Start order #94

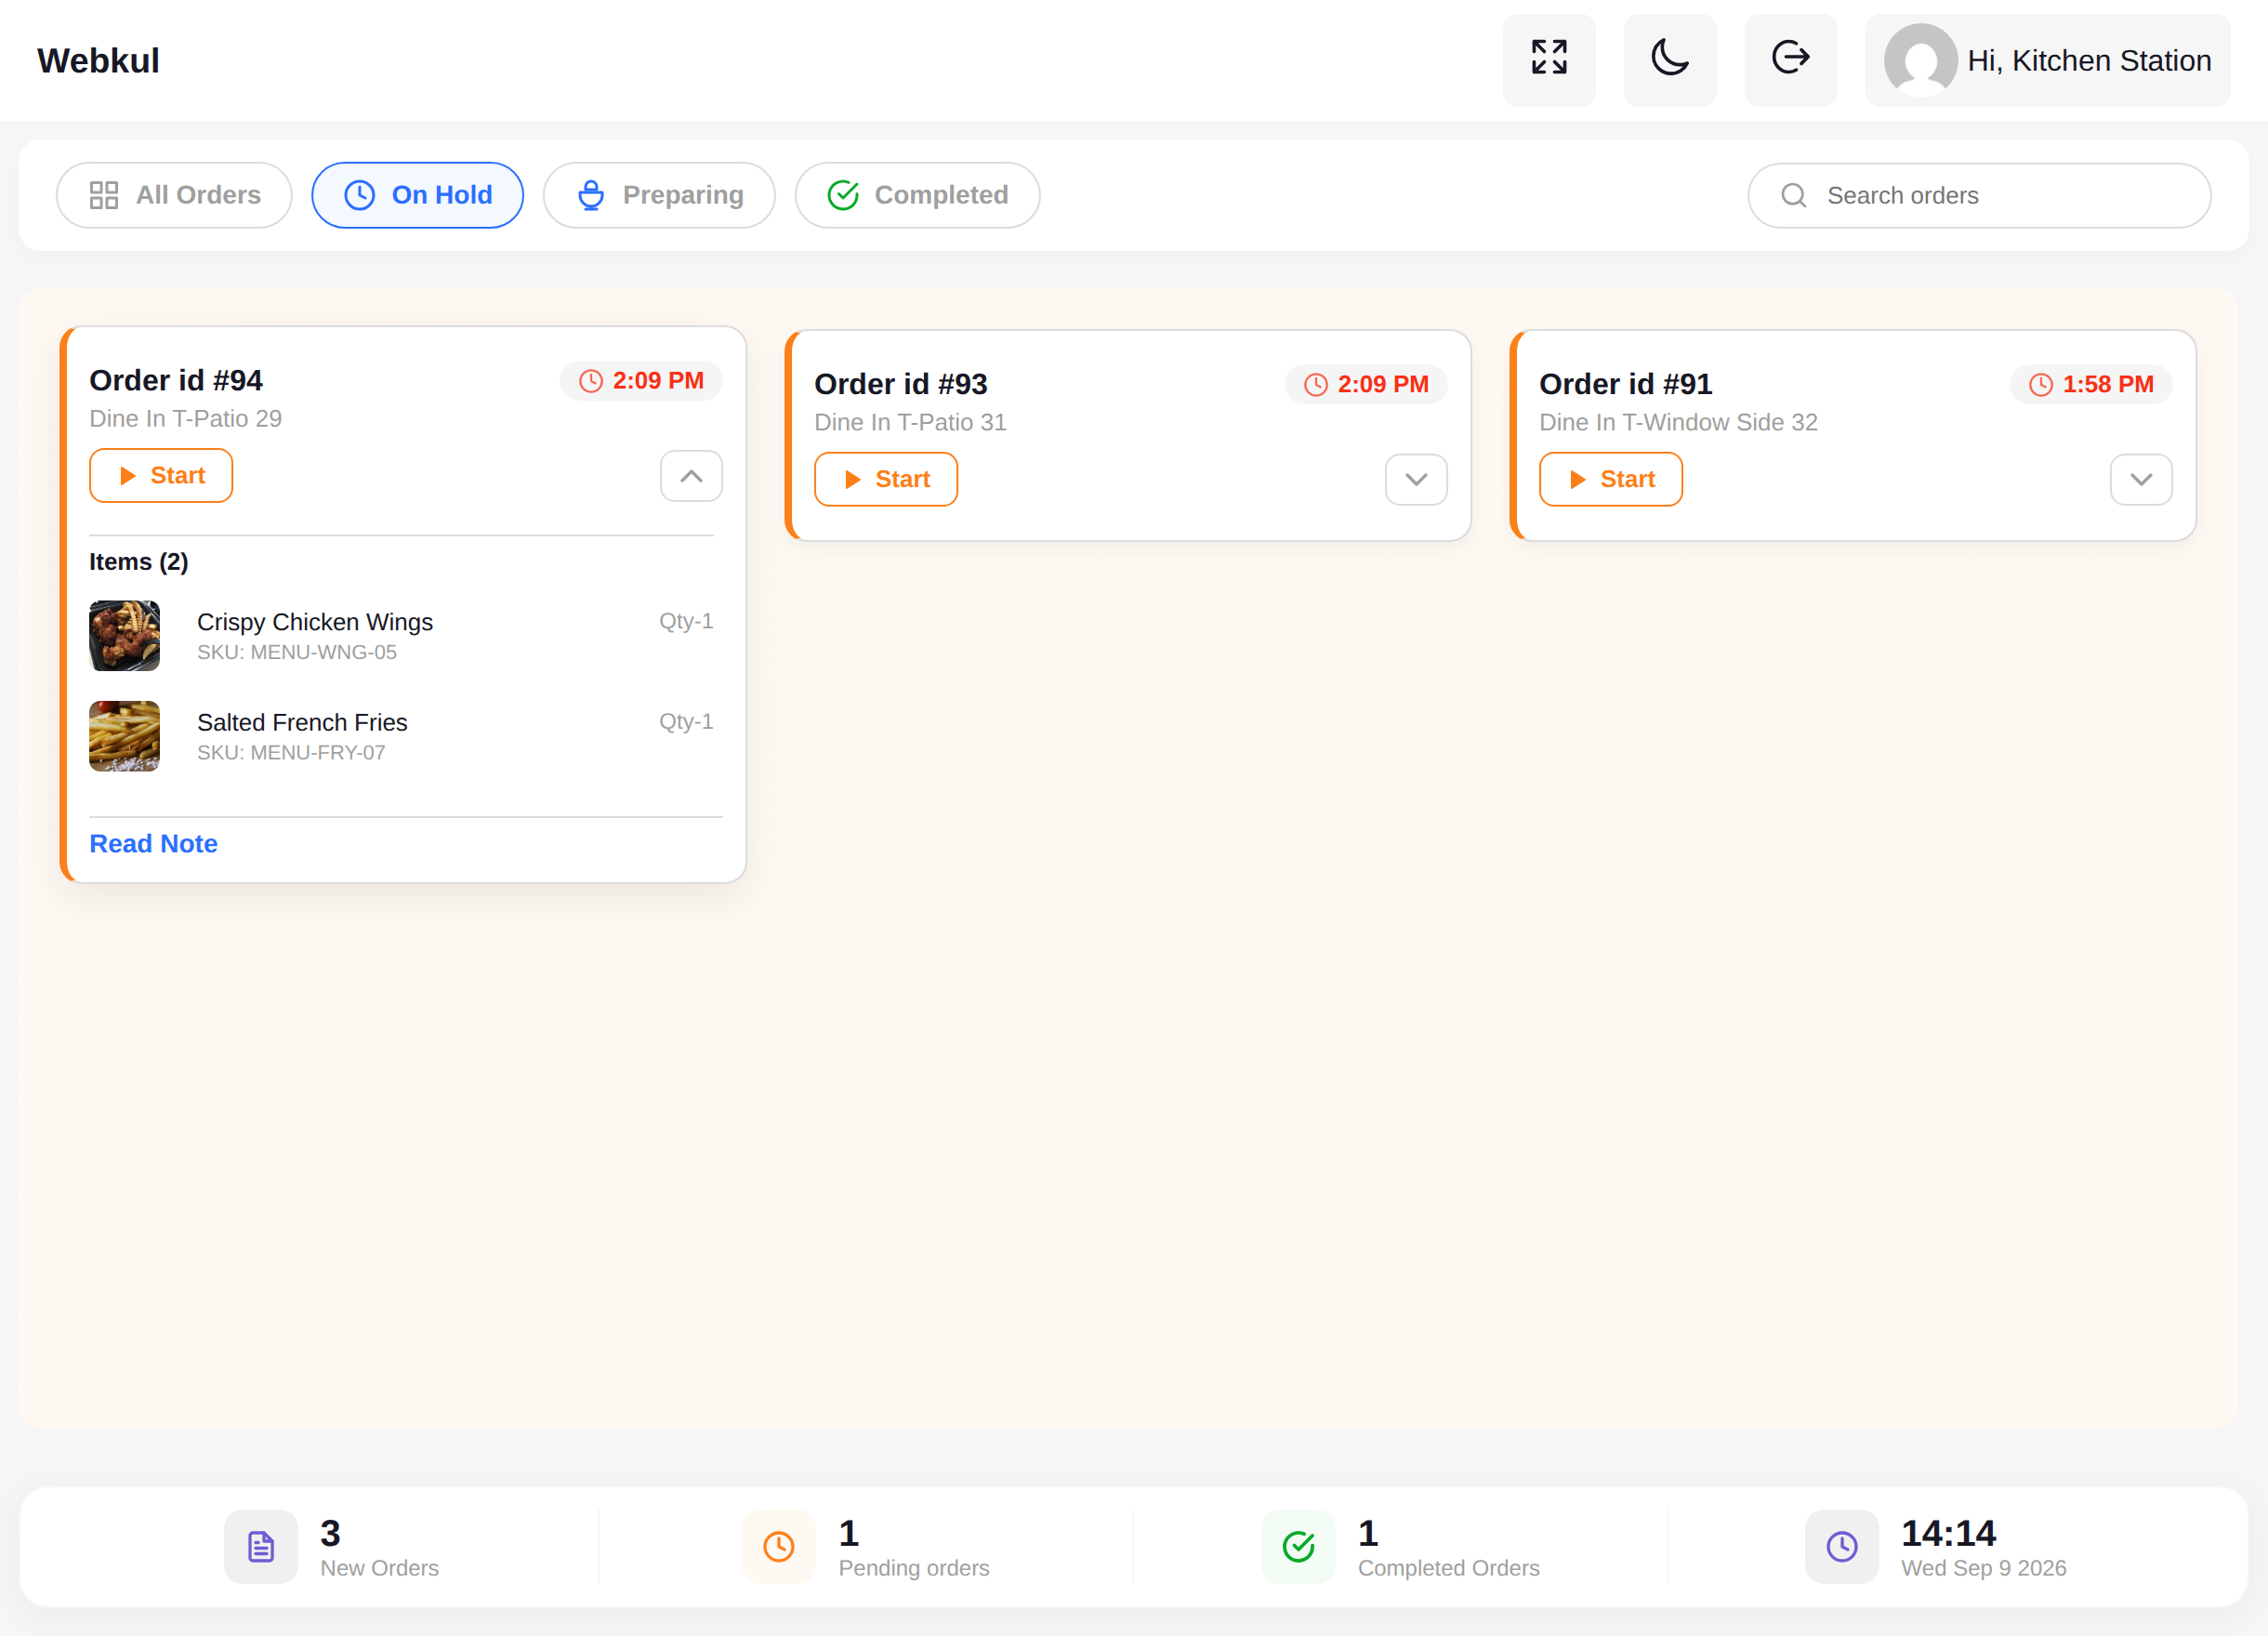[x=161, y=476]
